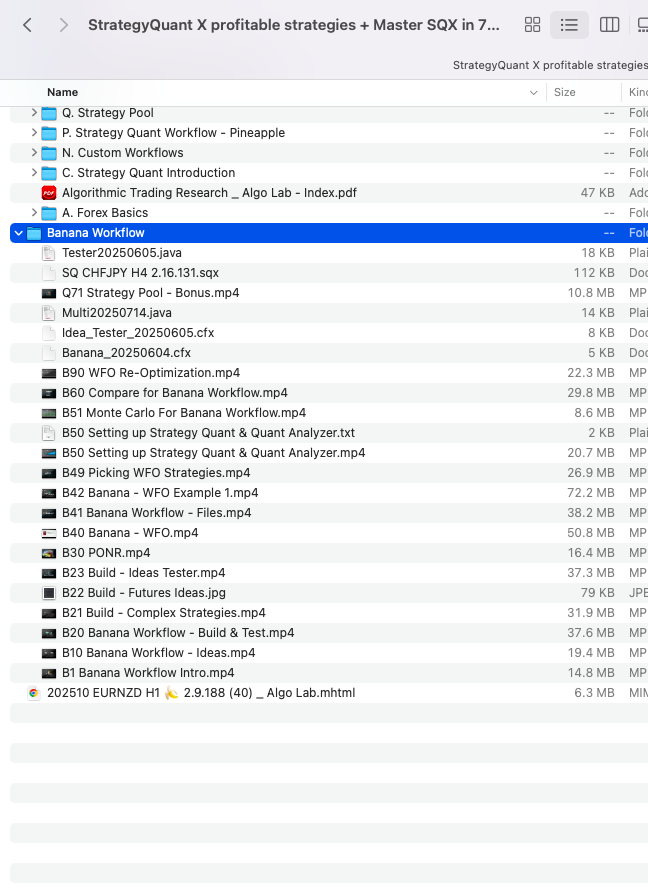This screenshot has height=895, width=648.
Task: Sort files by Name column
Action: (63, 92)
